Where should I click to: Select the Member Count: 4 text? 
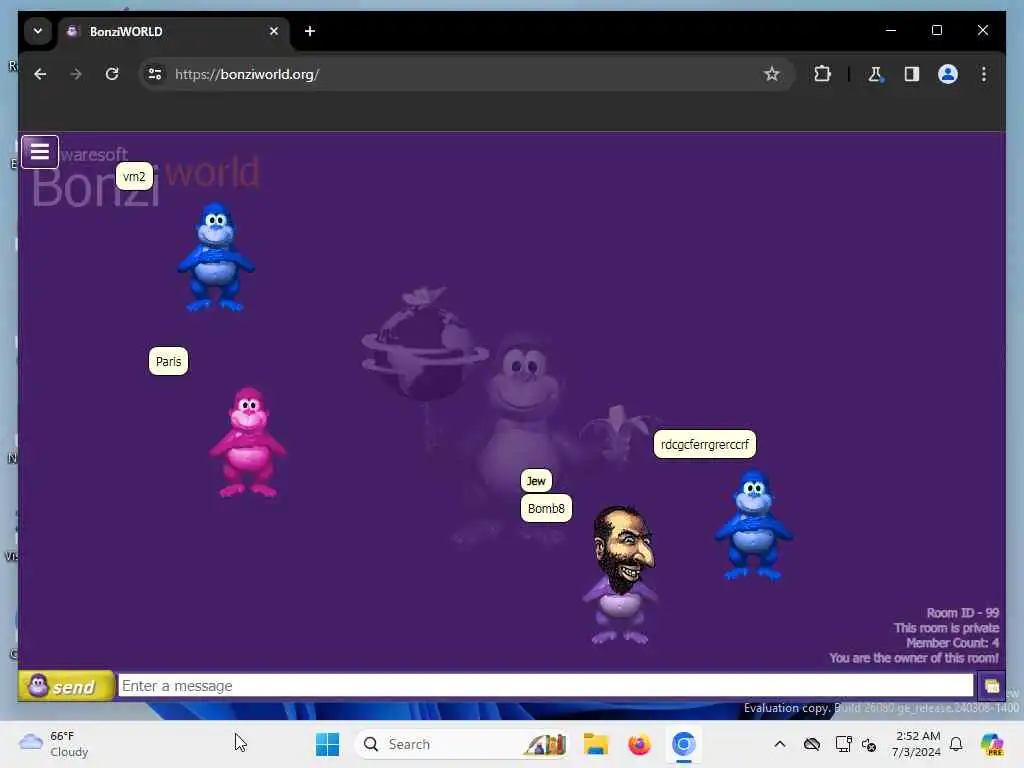952,643
